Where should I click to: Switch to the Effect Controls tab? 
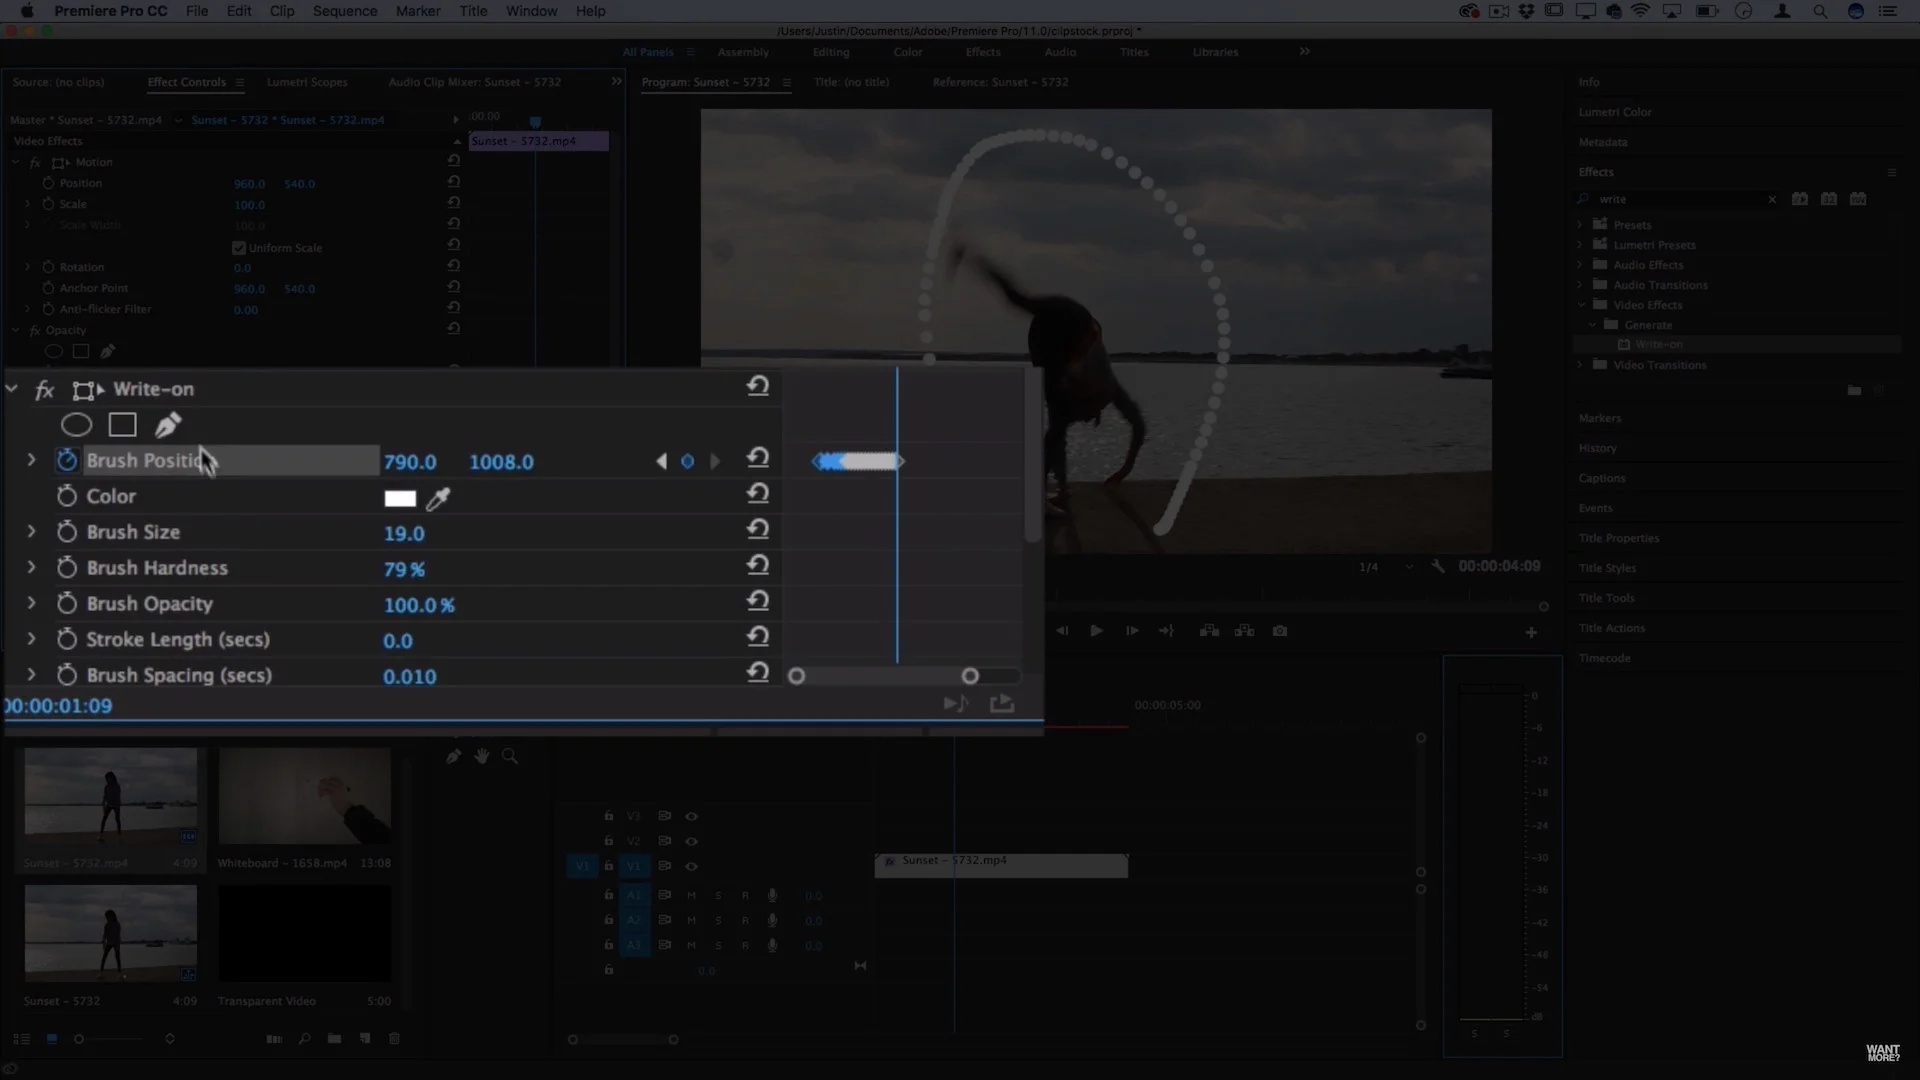[186, 82]
